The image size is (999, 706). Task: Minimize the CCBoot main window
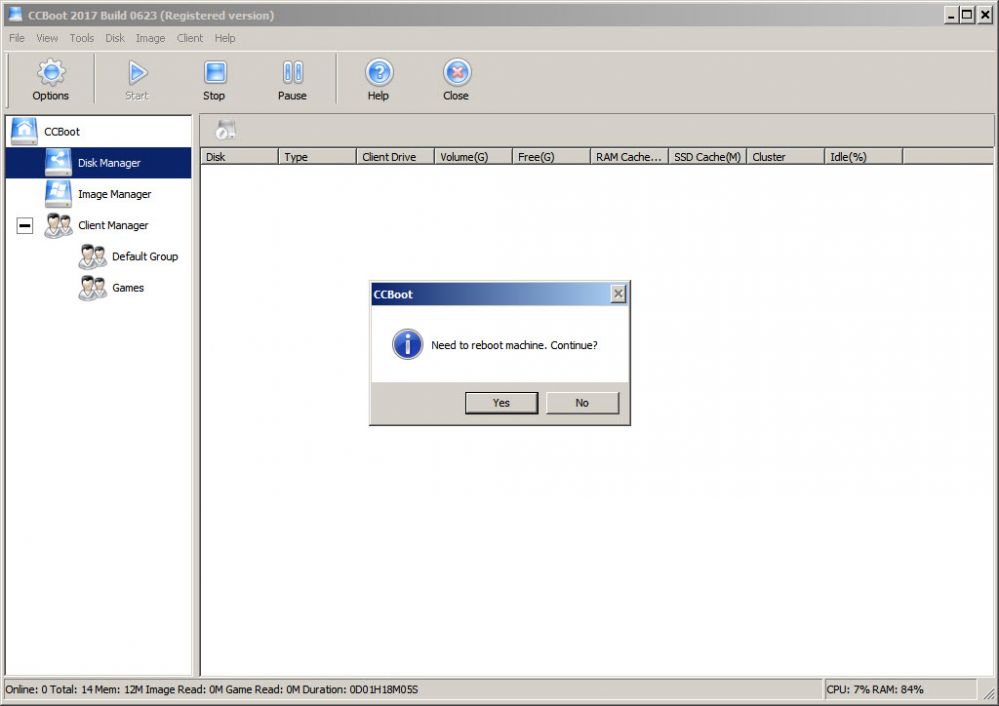951,15
